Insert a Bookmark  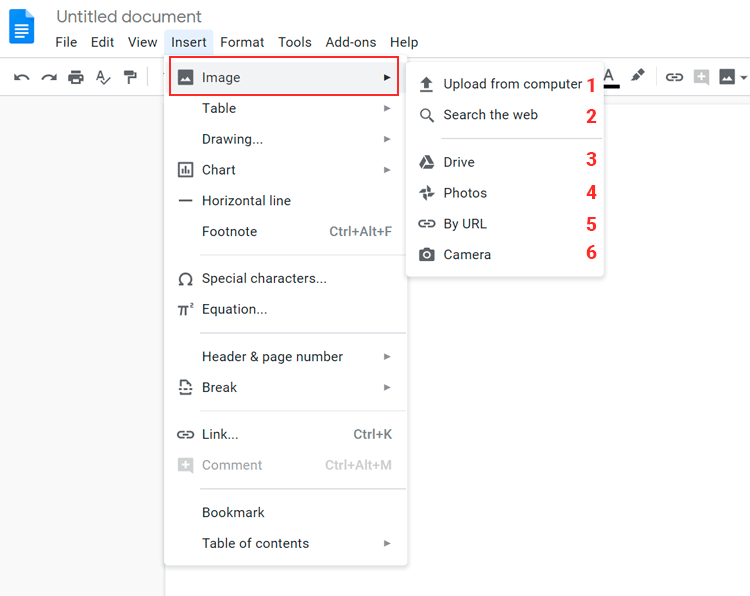(x=233, y=512)
